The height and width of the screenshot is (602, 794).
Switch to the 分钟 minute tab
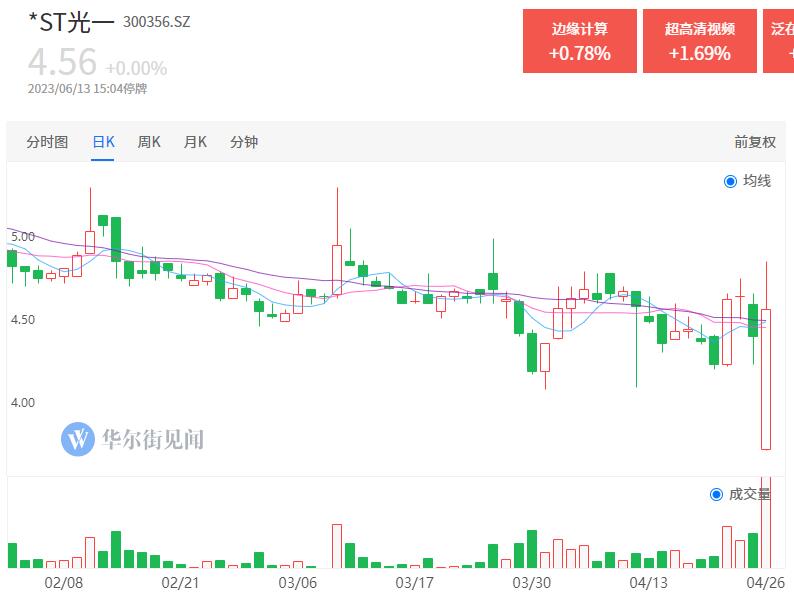(244, 142)
